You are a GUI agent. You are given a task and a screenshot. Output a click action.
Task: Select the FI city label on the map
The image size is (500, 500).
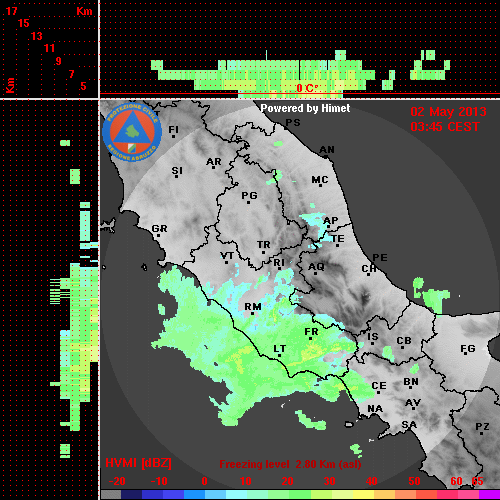(x=173, y=129)
